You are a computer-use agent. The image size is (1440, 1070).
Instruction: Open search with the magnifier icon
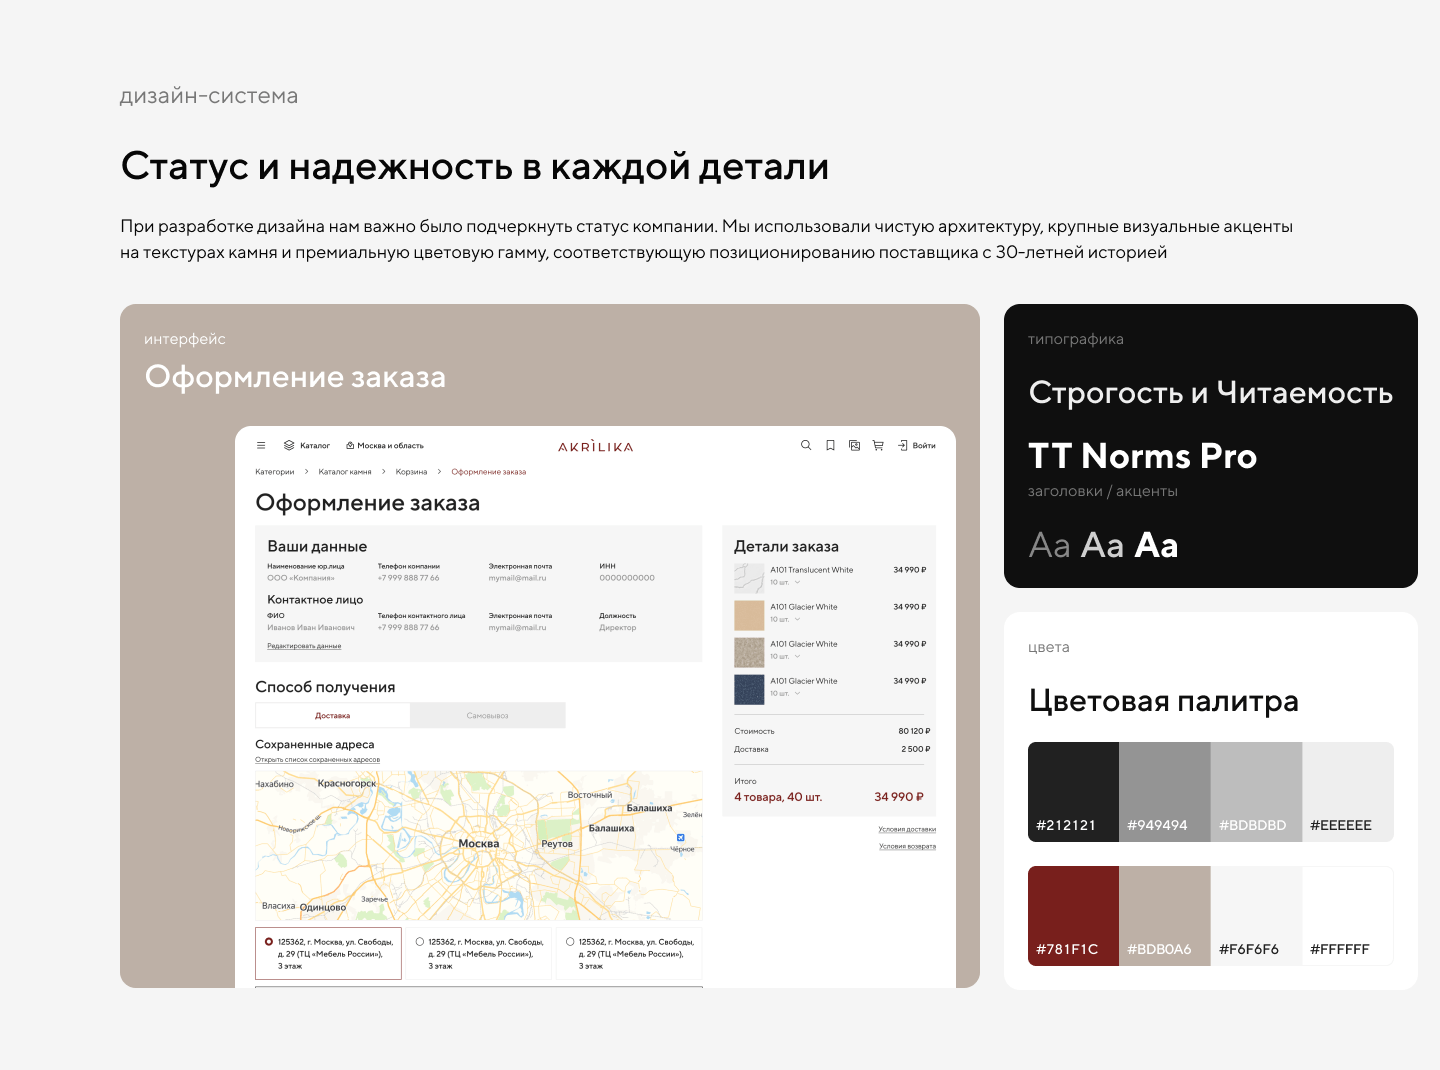[x=806, y=446]
